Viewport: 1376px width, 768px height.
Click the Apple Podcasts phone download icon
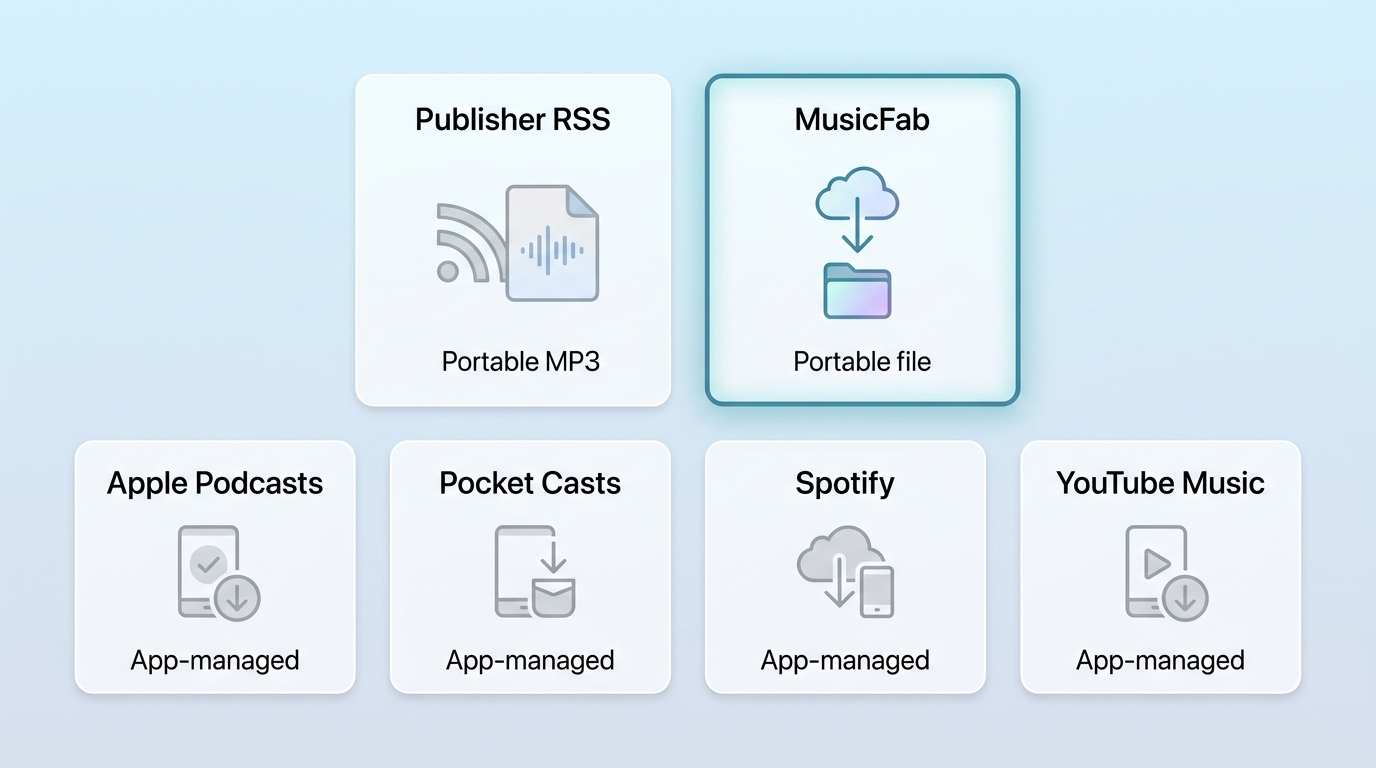(x=218, y=573)
